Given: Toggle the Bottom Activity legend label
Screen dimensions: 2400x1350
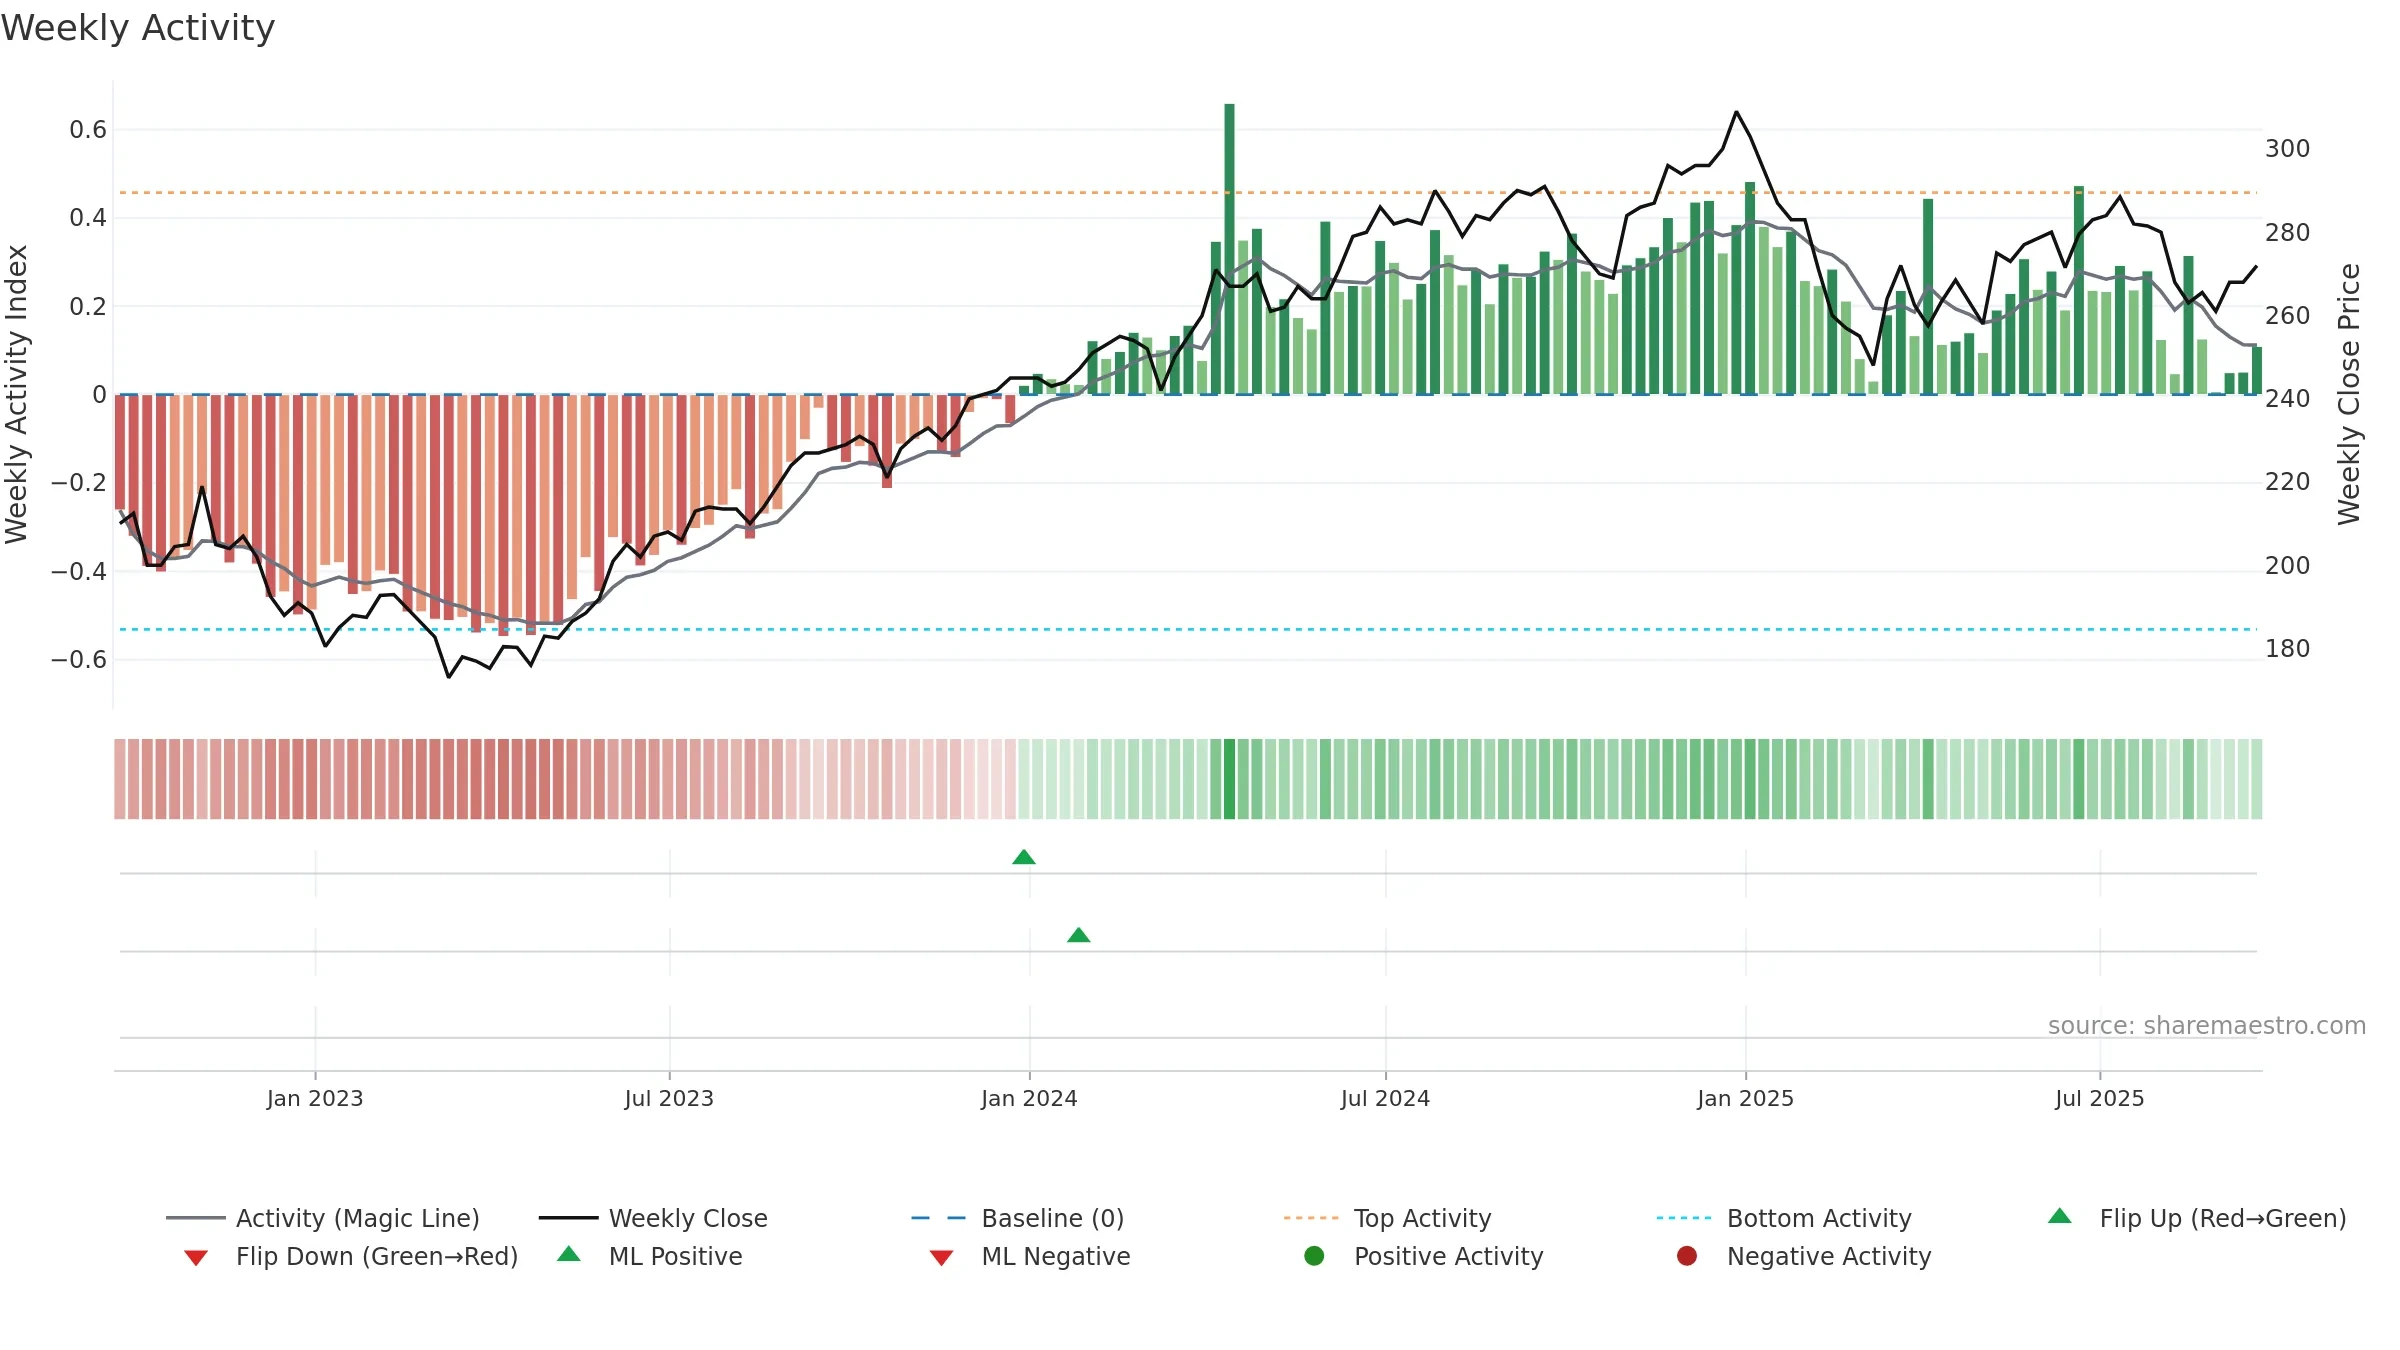Looking at the screenshot, I should pyautogui.click(x=1819, y=1218).
